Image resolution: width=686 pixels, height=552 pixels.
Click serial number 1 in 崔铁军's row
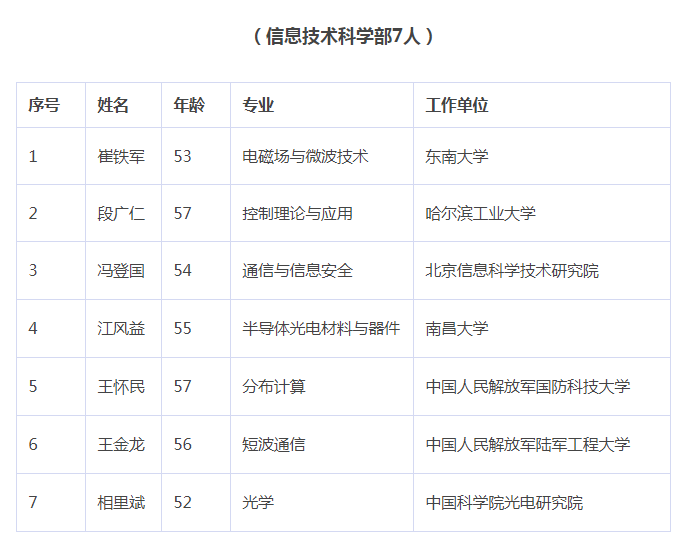pos(33,157)
